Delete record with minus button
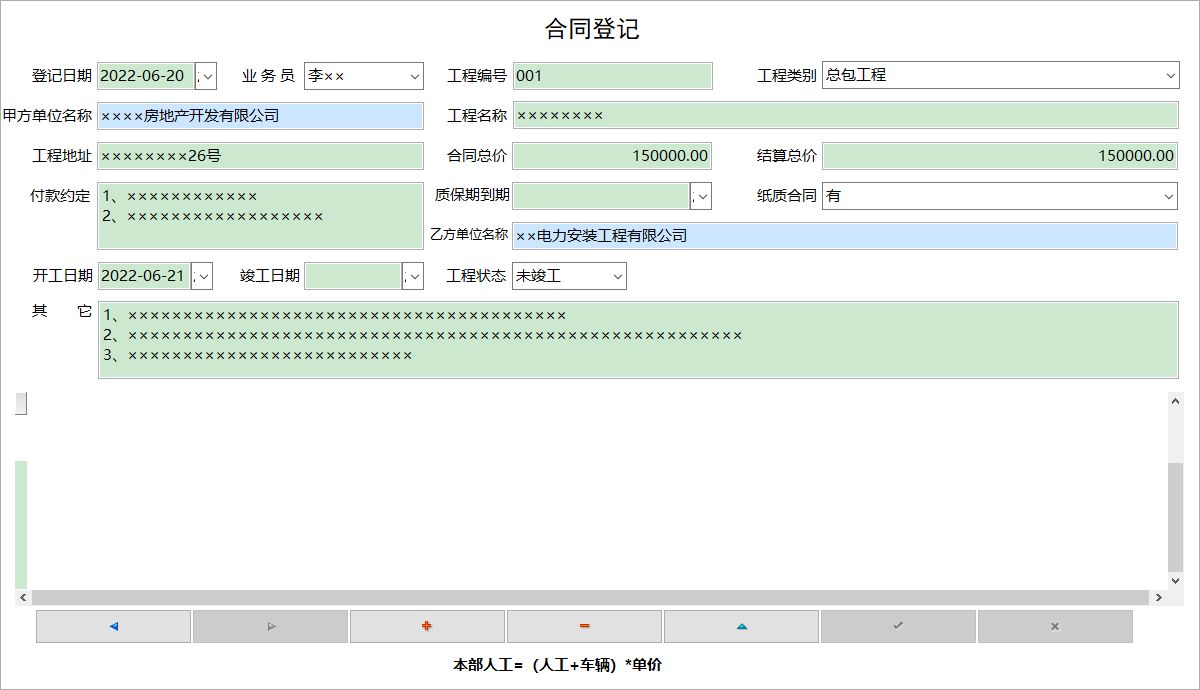 click(584, 626)
